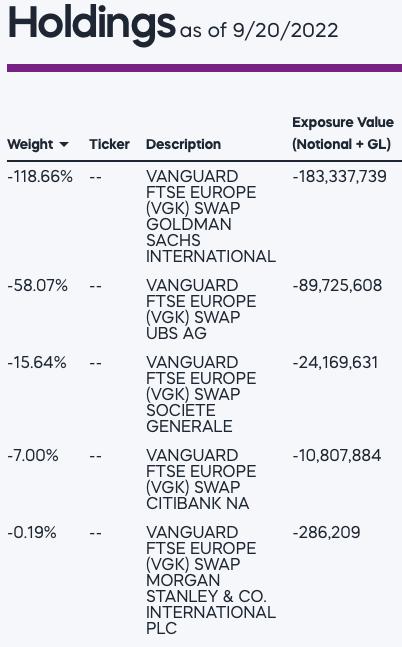The height and width of the screenshot is (647, 402).
Task: Click the Description column header
Action: (x=183, y=144)
